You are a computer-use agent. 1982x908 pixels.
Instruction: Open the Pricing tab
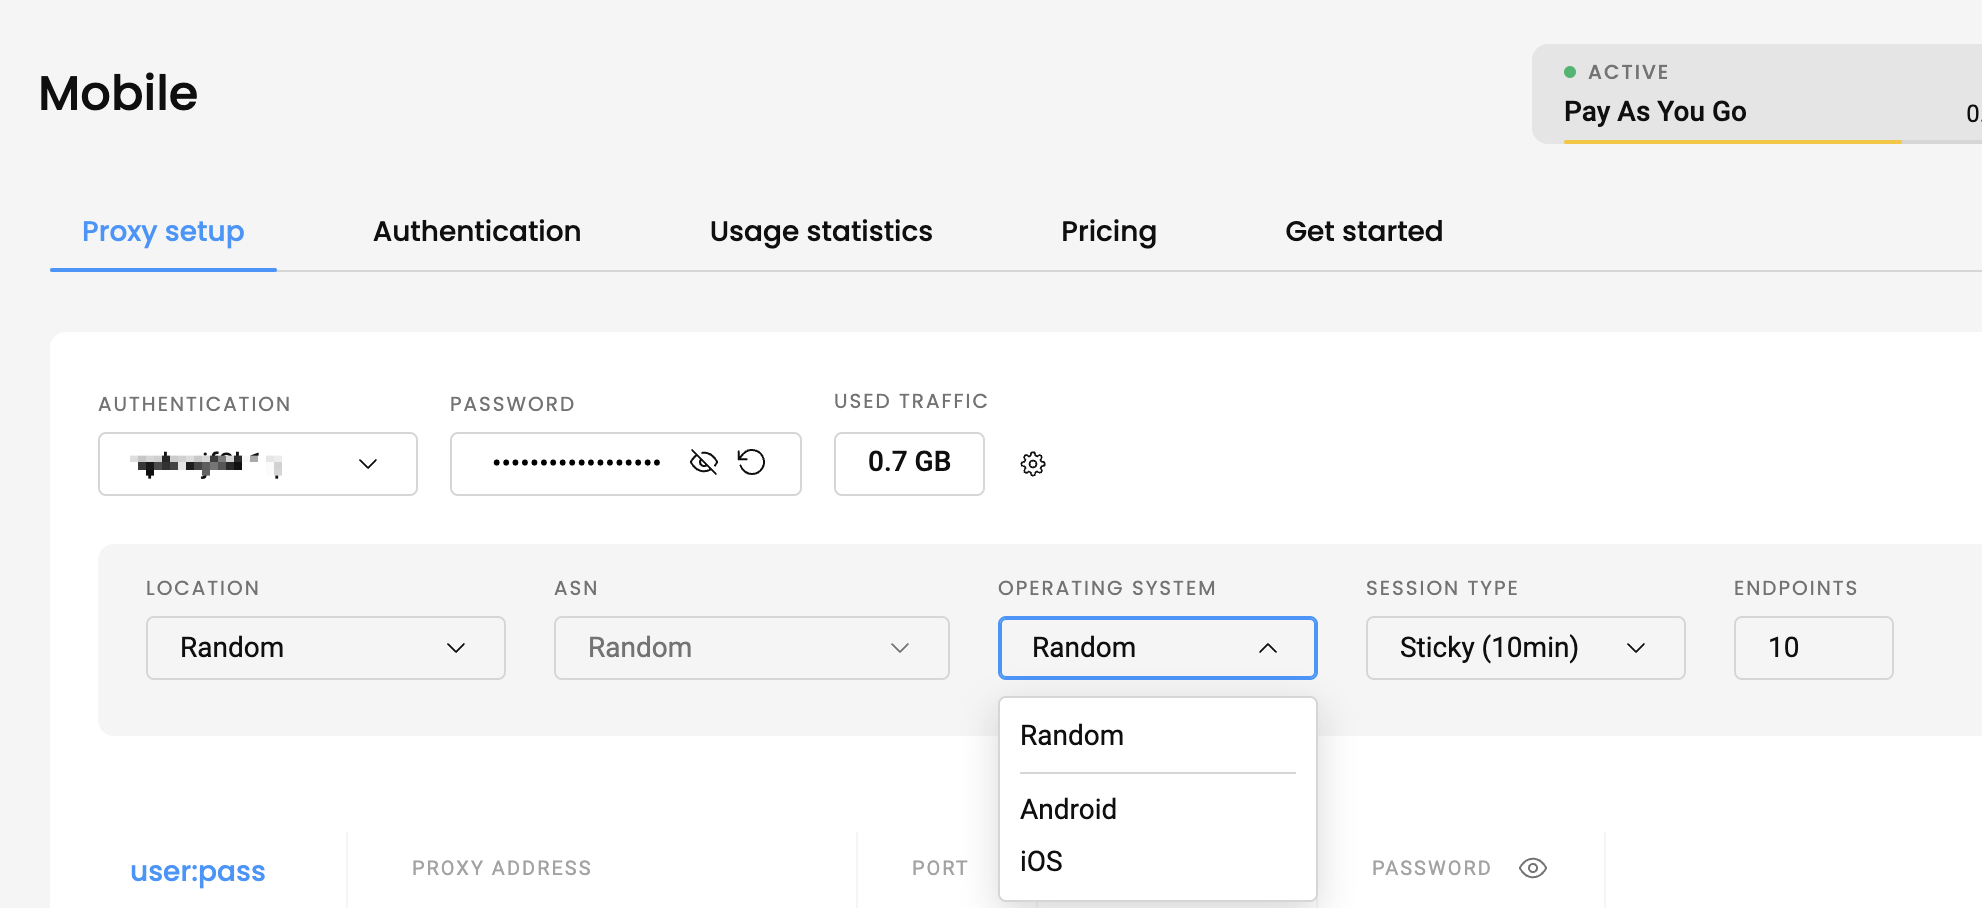click(x=1108, y=231)
